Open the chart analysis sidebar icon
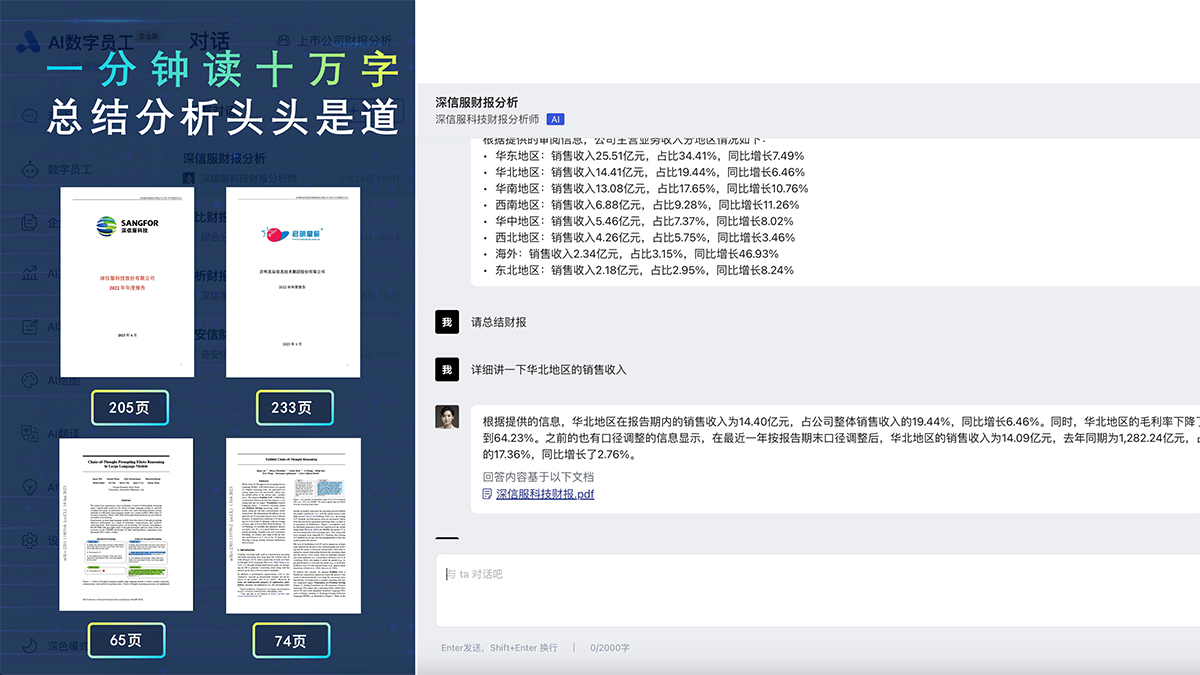This screenshot has width=1200, height=675. pos(29,274)
